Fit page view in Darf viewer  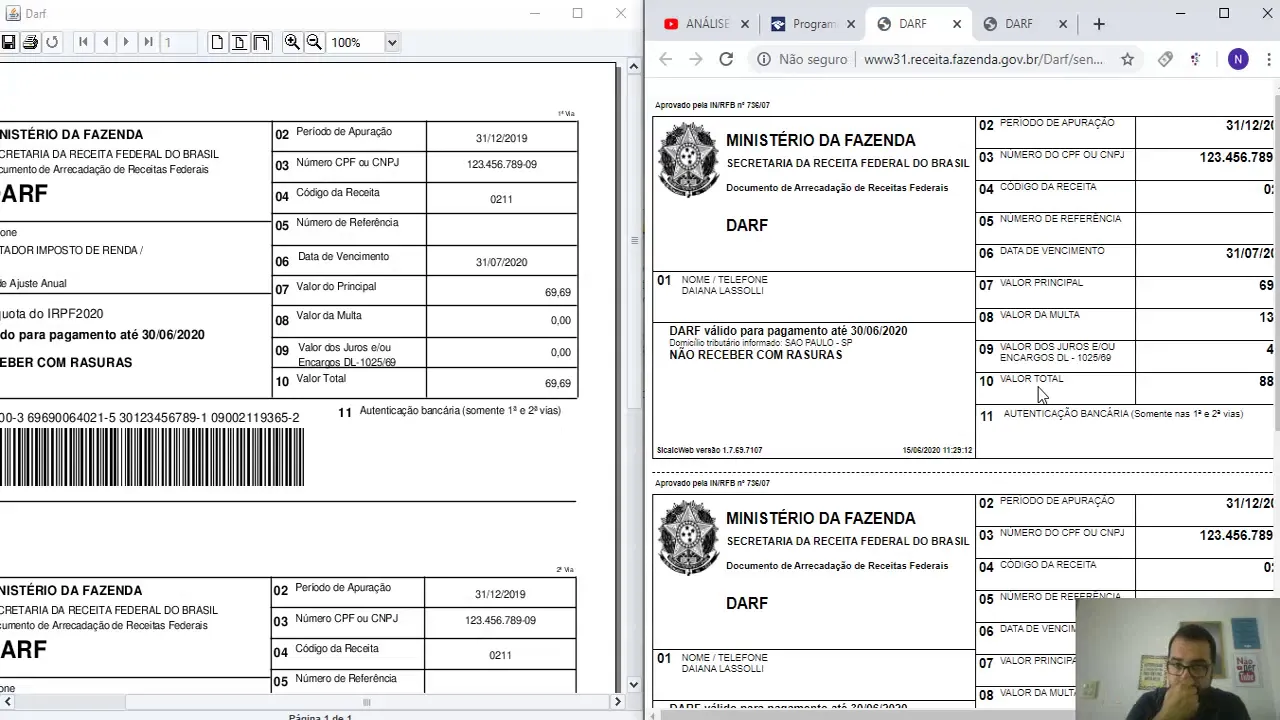(239, 42)
